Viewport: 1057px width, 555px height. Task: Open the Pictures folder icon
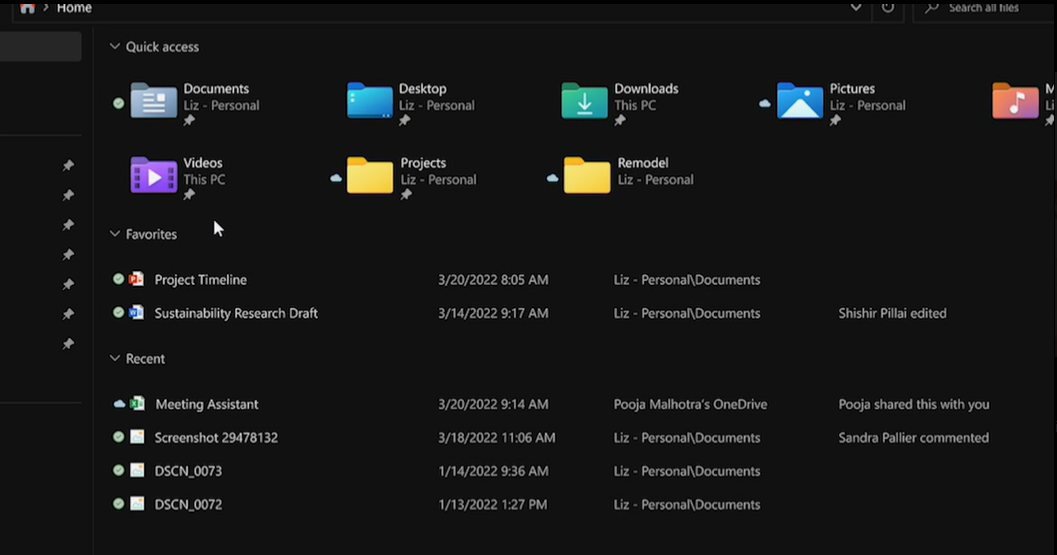pyautogui.click(x=800, y=101)
